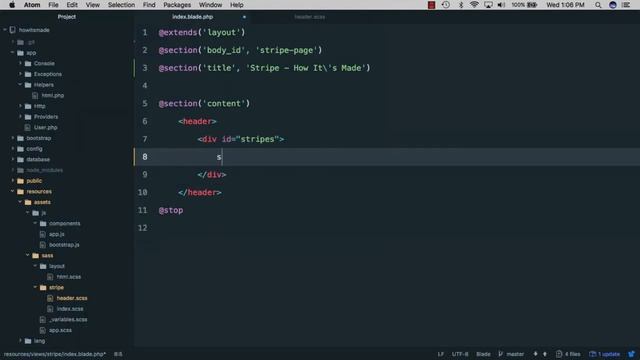Collapse the howitsmade project root
The height and width of the screenshot is (360, 640).
tap(5, 30)
